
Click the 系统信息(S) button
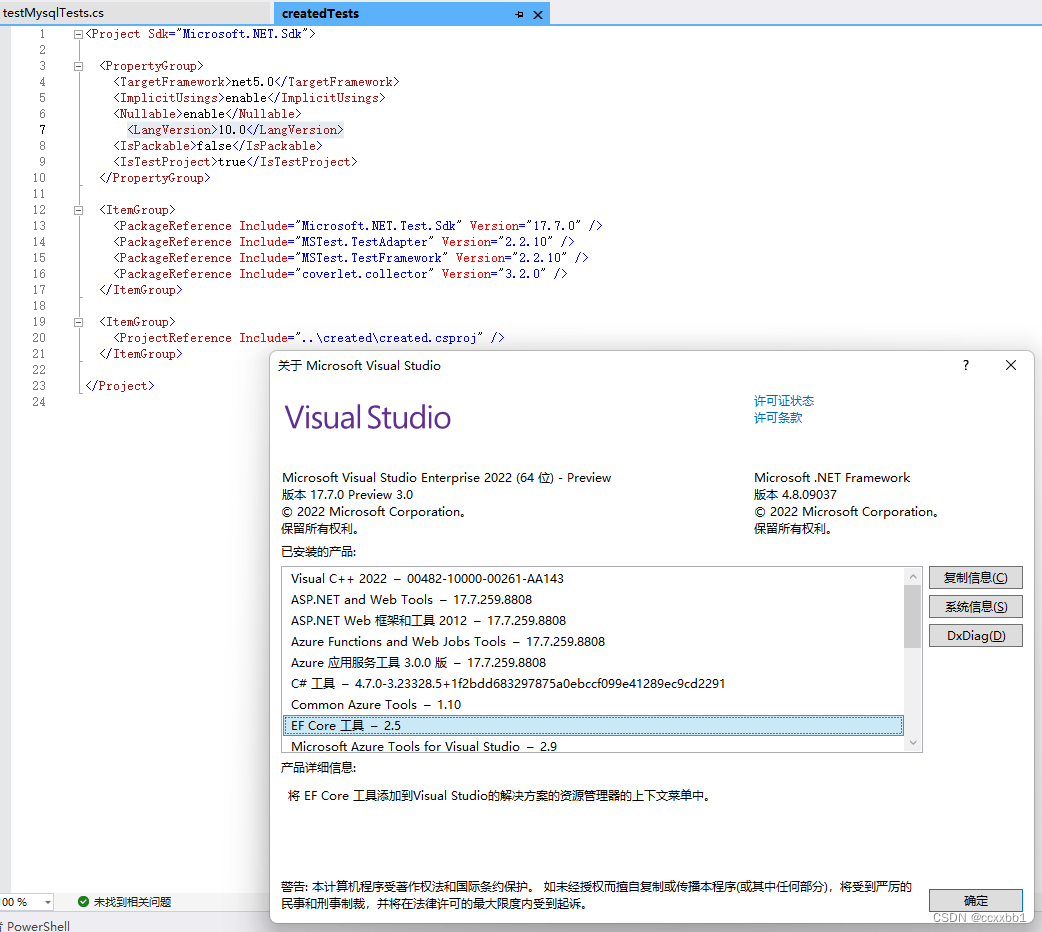(x=976, y=606)
